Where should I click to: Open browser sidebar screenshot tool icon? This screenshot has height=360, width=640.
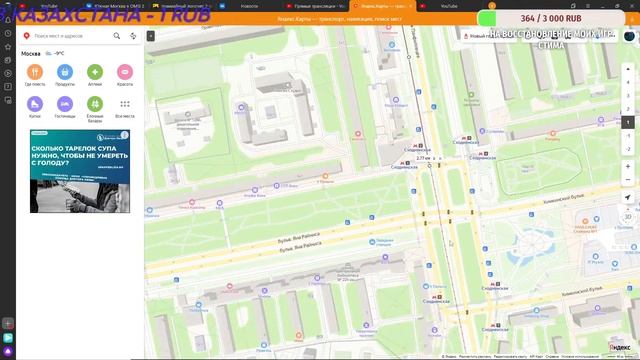click(x=8, y=100)
